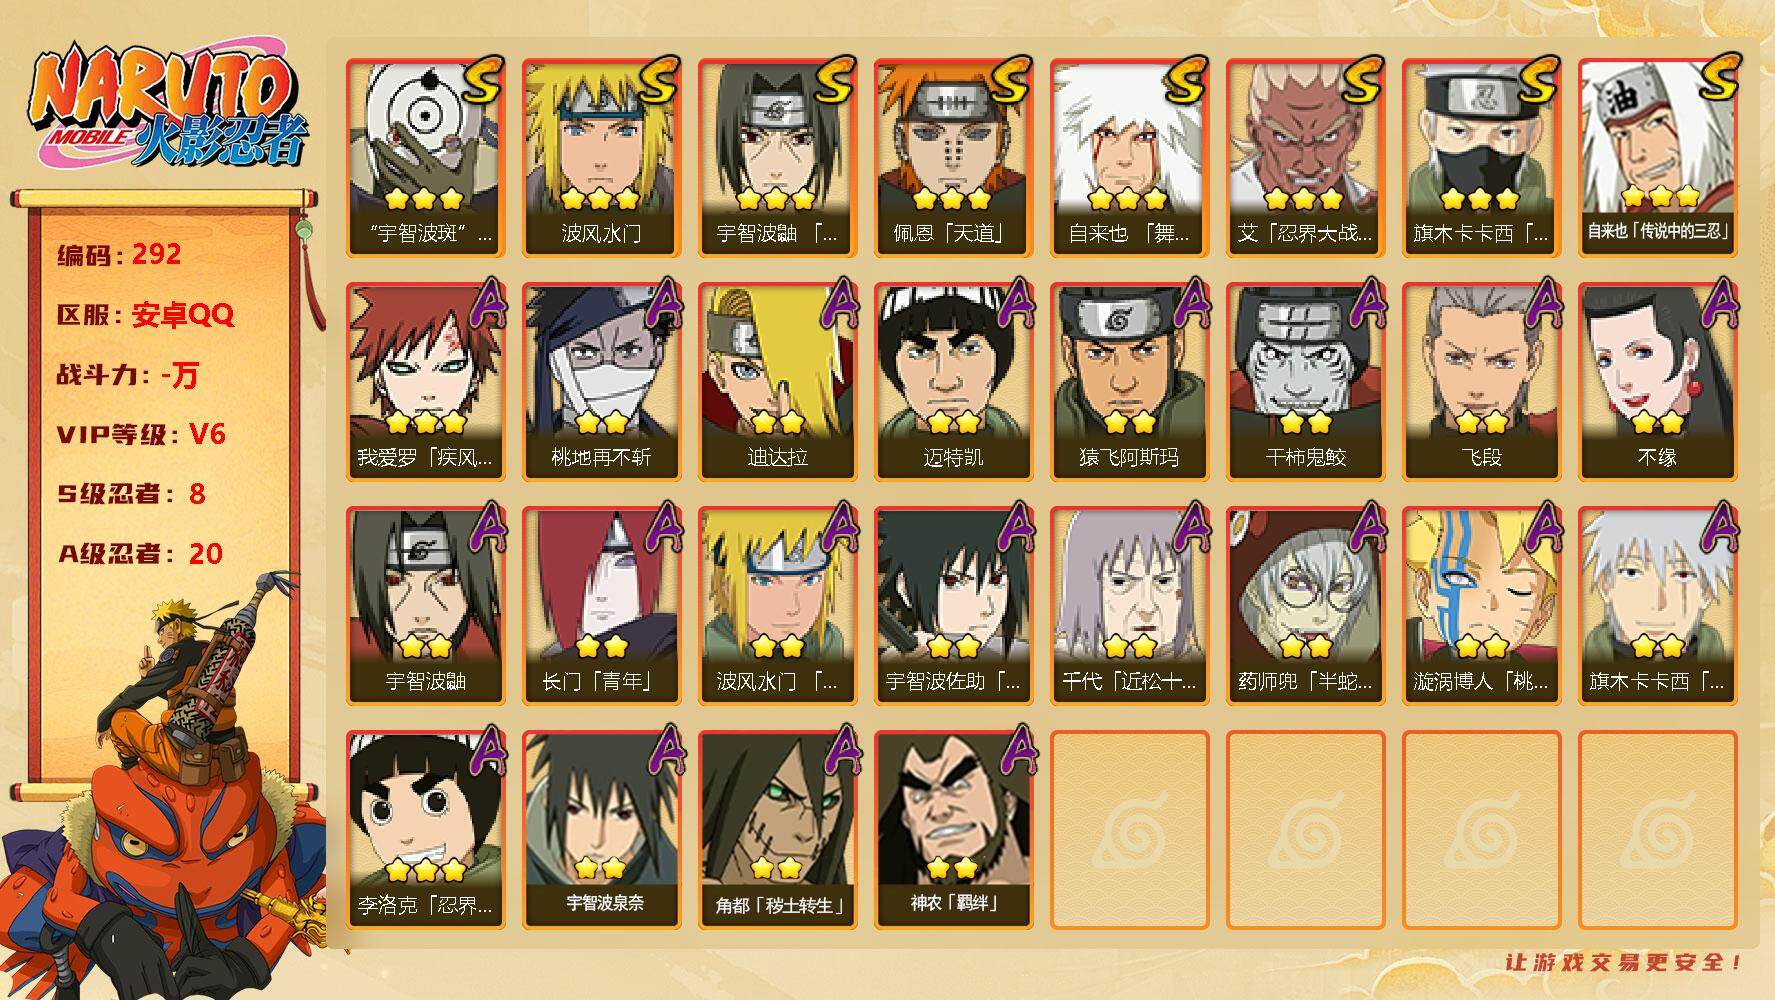Viewport: 1775px width, 1000px height.
Task: Choose the 迪达拉 ninja card
Action: (x=777, y=381)
